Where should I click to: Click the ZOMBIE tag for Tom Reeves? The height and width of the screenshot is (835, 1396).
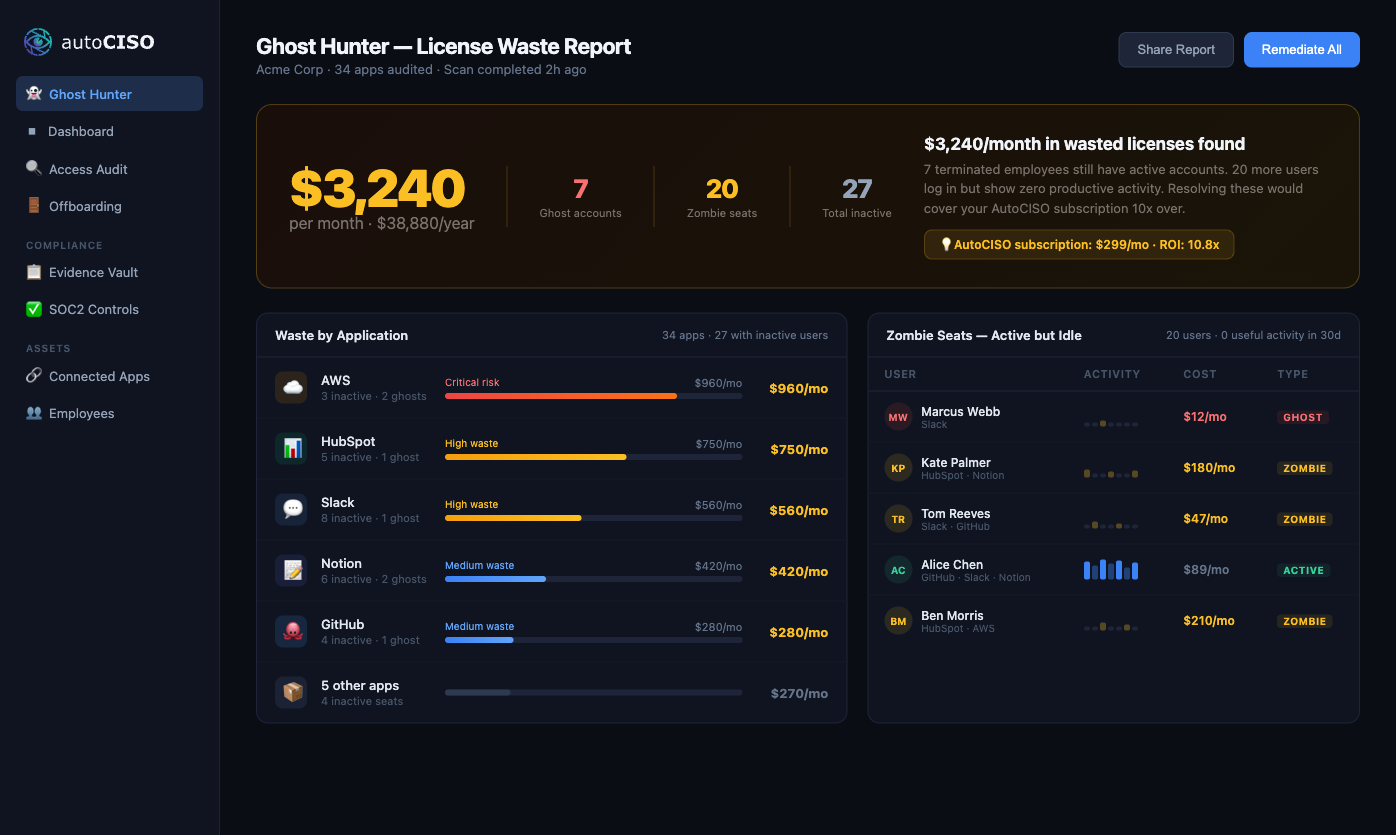1304,519
